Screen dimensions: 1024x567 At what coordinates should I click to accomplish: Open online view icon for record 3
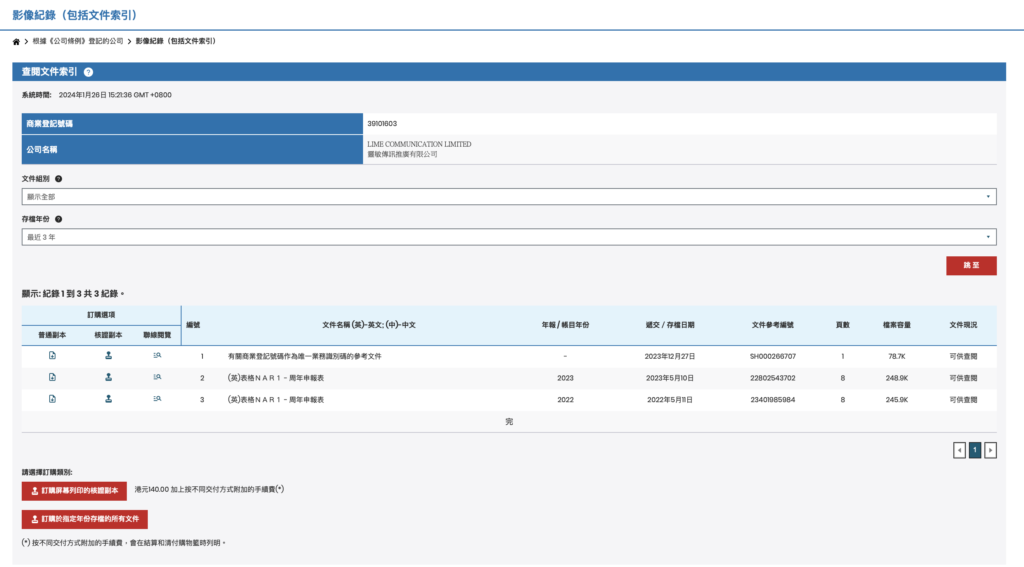tap(156, 399)
